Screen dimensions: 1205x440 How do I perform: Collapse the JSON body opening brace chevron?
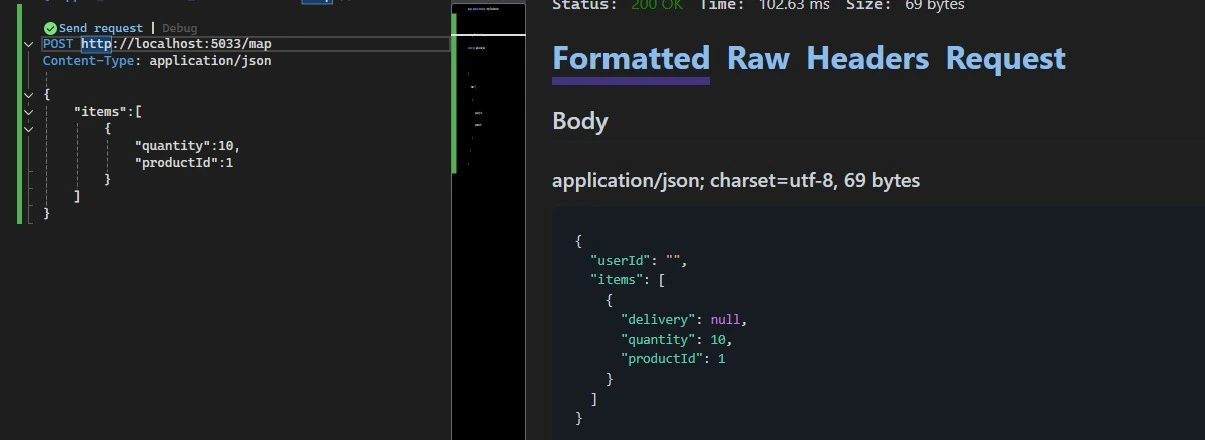(28, 95)
